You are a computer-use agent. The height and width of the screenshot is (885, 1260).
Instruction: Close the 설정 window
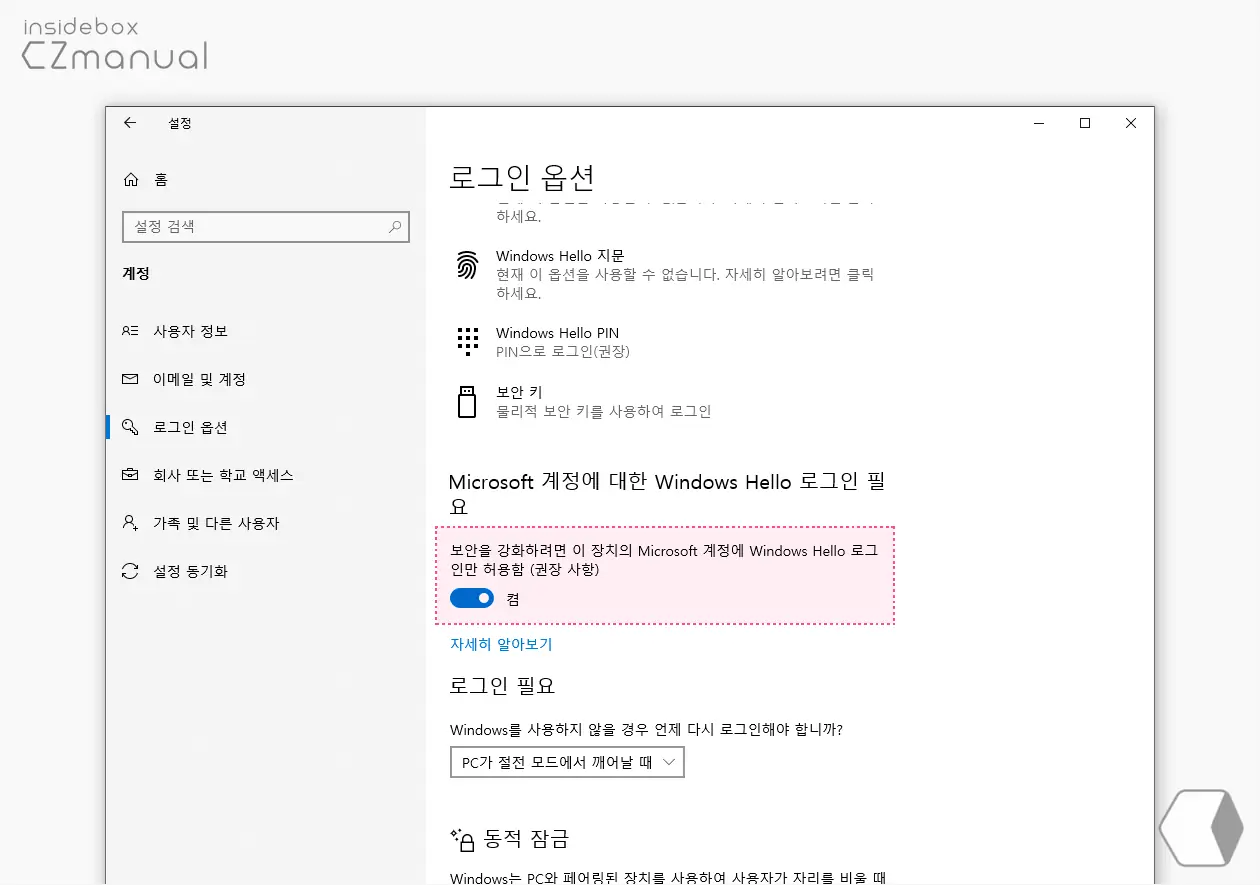point(1131,123)
